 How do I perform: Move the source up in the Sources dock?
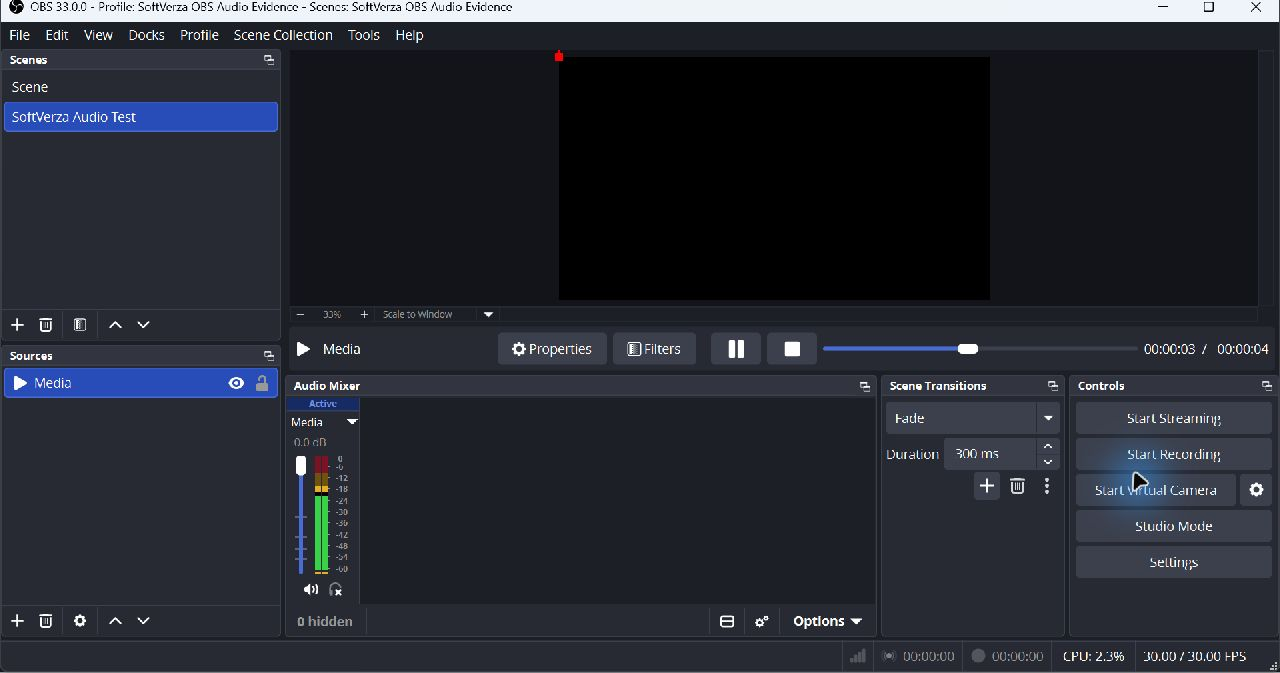pos(115,621)
